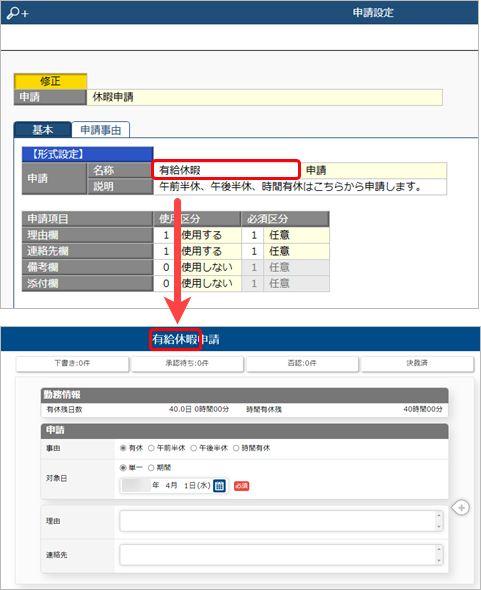Switch to the 基本 tab
Screen dimensions: 481x590
43,130
